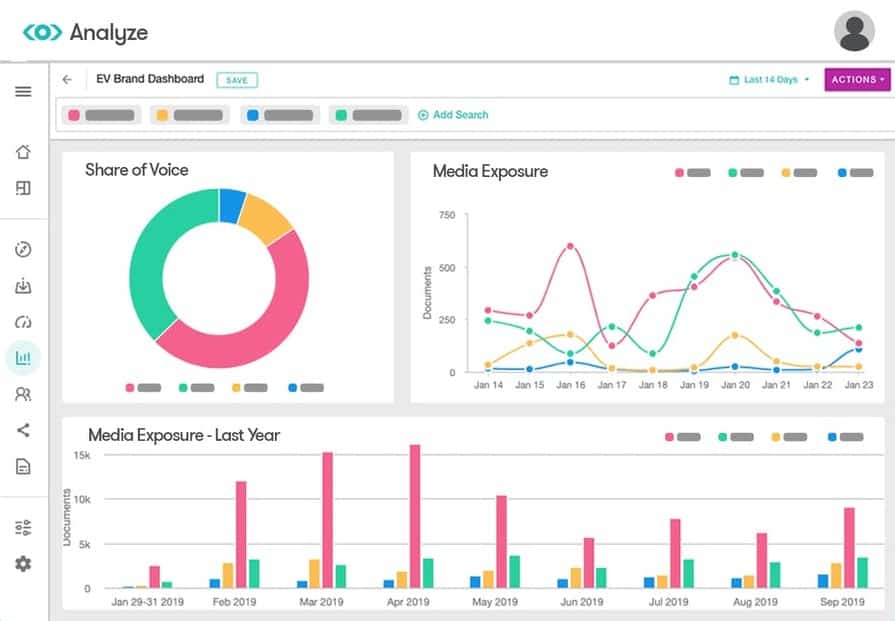
Task: Open the hamburger menu in the sidebar
Action: 23,92
